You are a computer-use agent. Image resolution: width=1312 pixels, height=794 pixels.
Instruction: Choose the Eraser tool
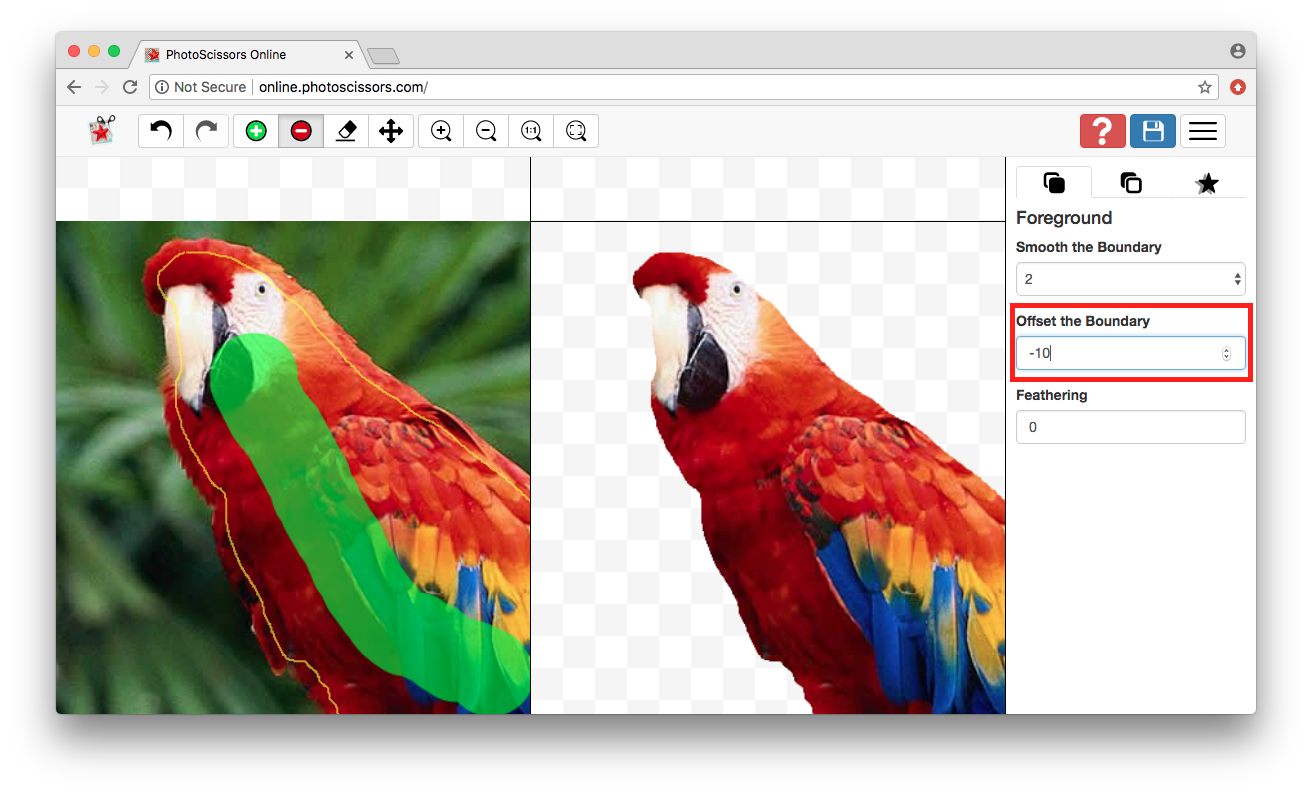click(x=346, y=131)
